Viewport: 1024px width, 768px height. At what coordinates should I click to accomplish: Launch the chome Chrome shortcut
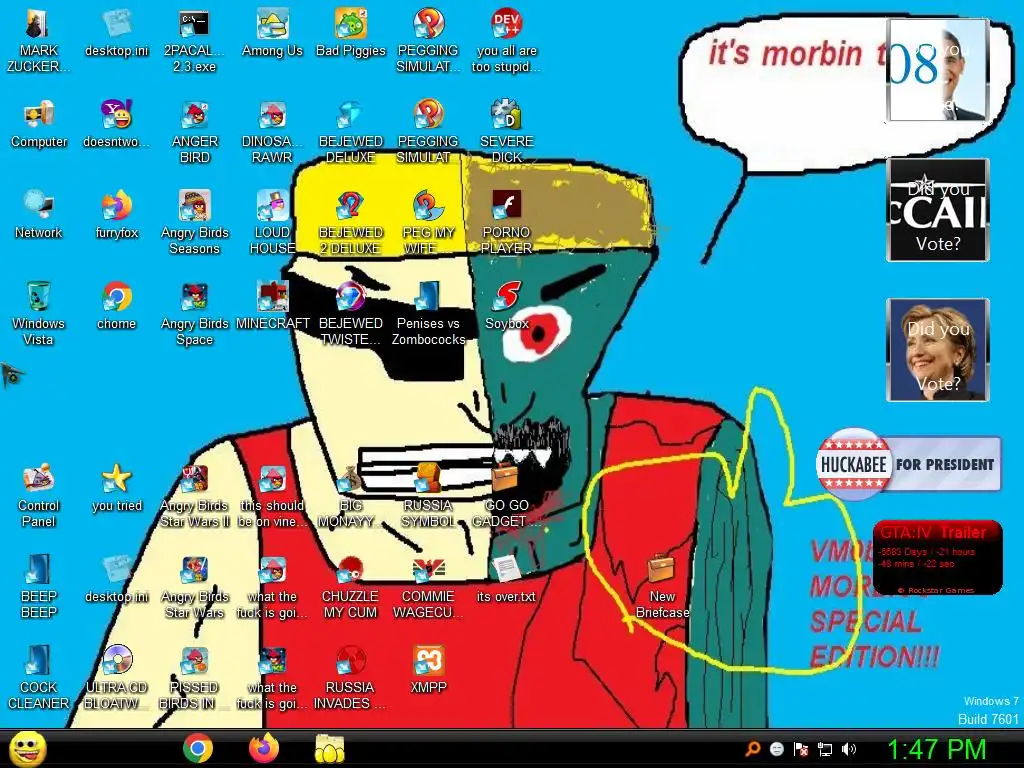116,306
